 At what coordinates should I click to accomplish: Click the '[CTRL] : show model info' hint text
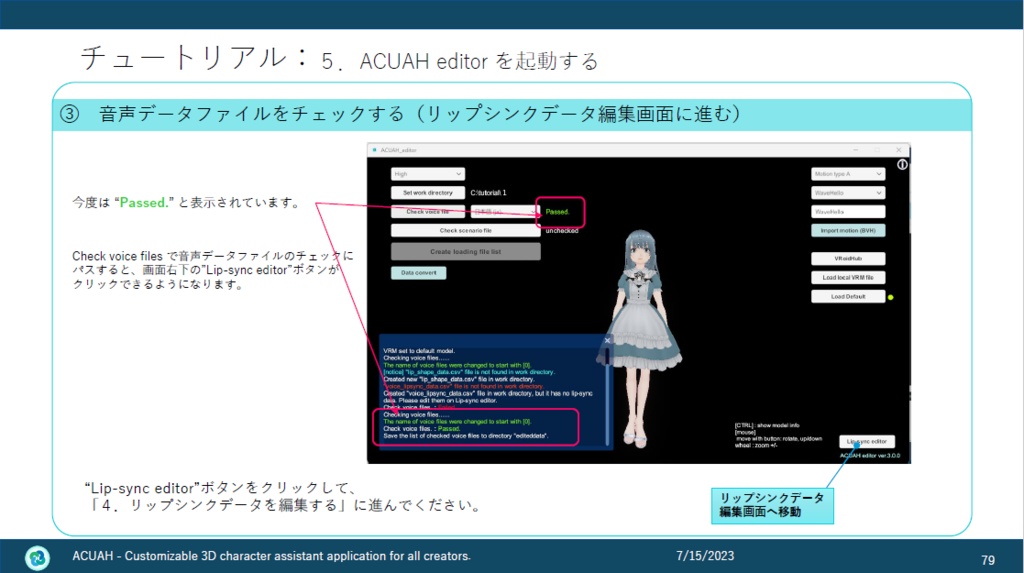pos(767,425)
